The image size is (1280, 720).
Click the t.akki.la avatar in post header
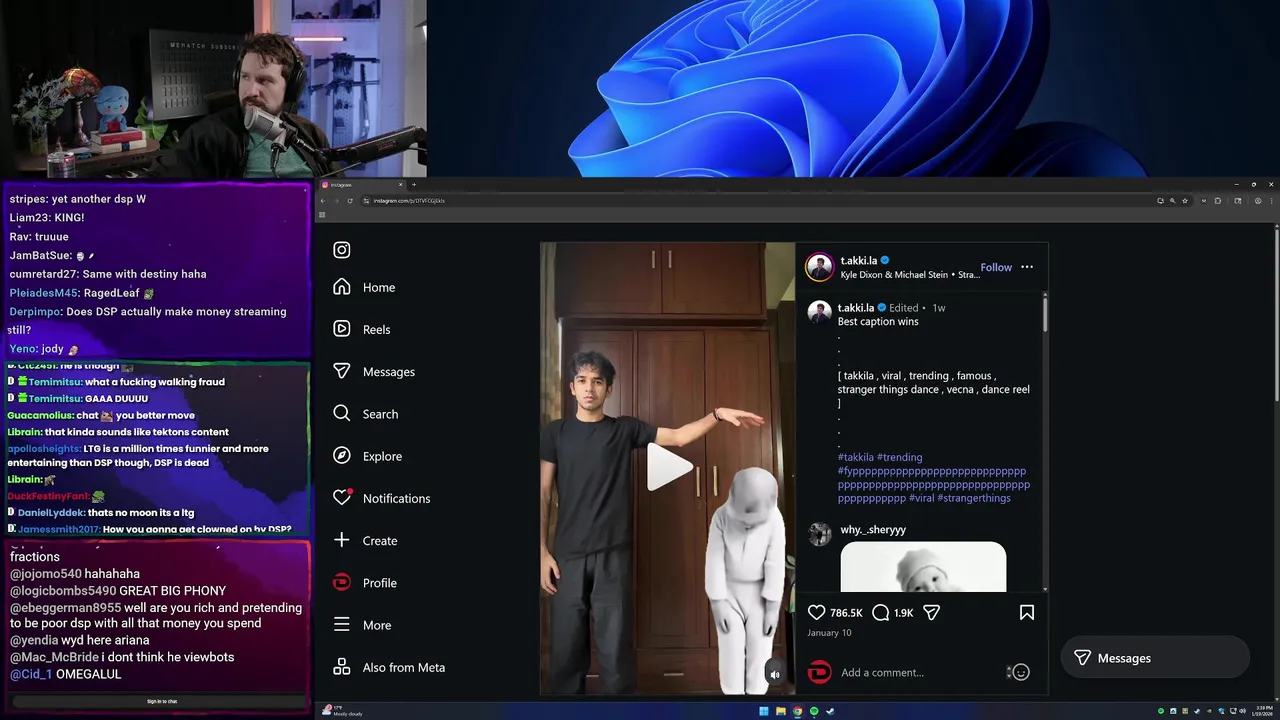820,267
